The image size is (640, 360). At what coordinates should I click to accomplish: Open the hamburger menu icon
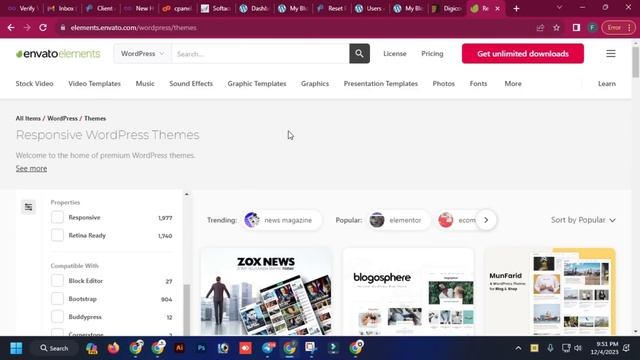[611, 53]
